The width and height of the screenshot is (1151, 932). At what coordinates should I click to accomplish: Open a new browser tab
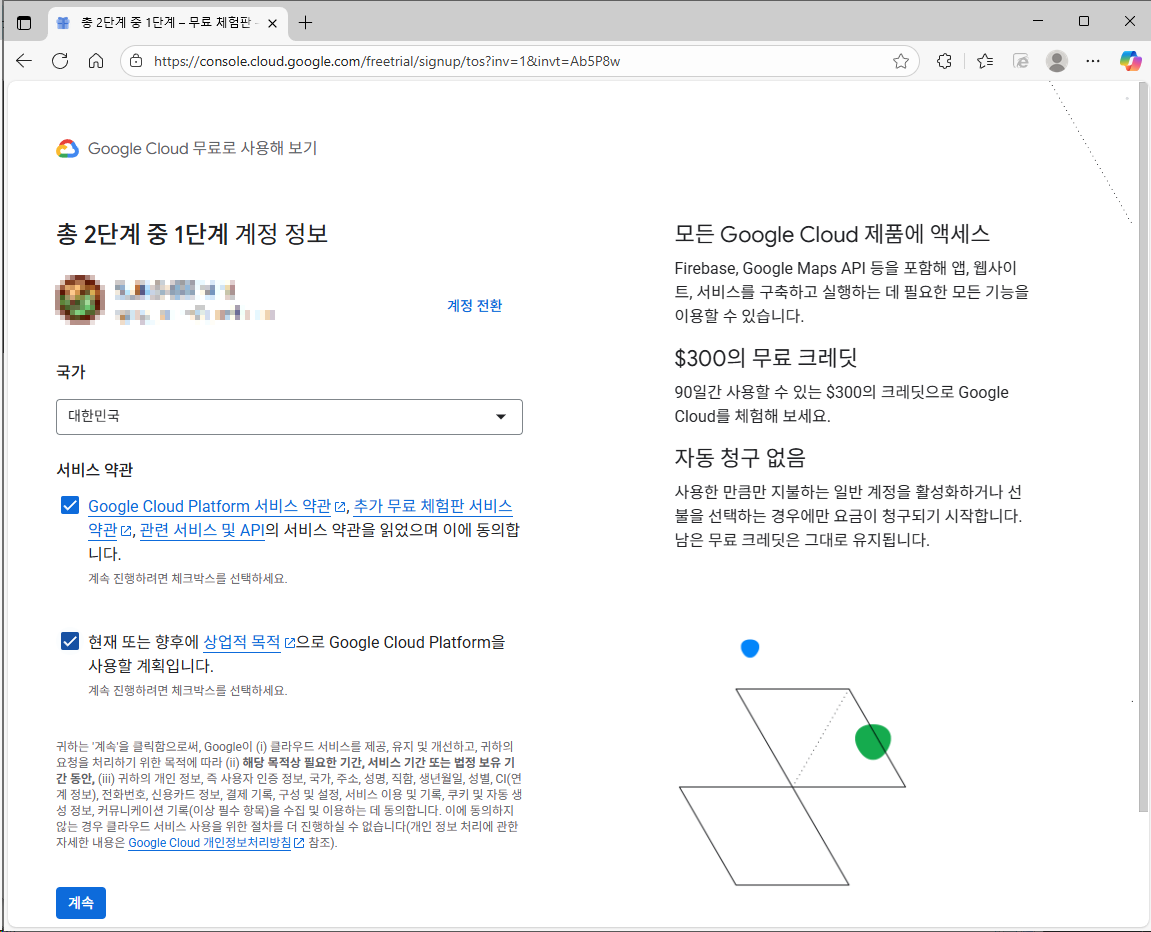tap(305, 23)
